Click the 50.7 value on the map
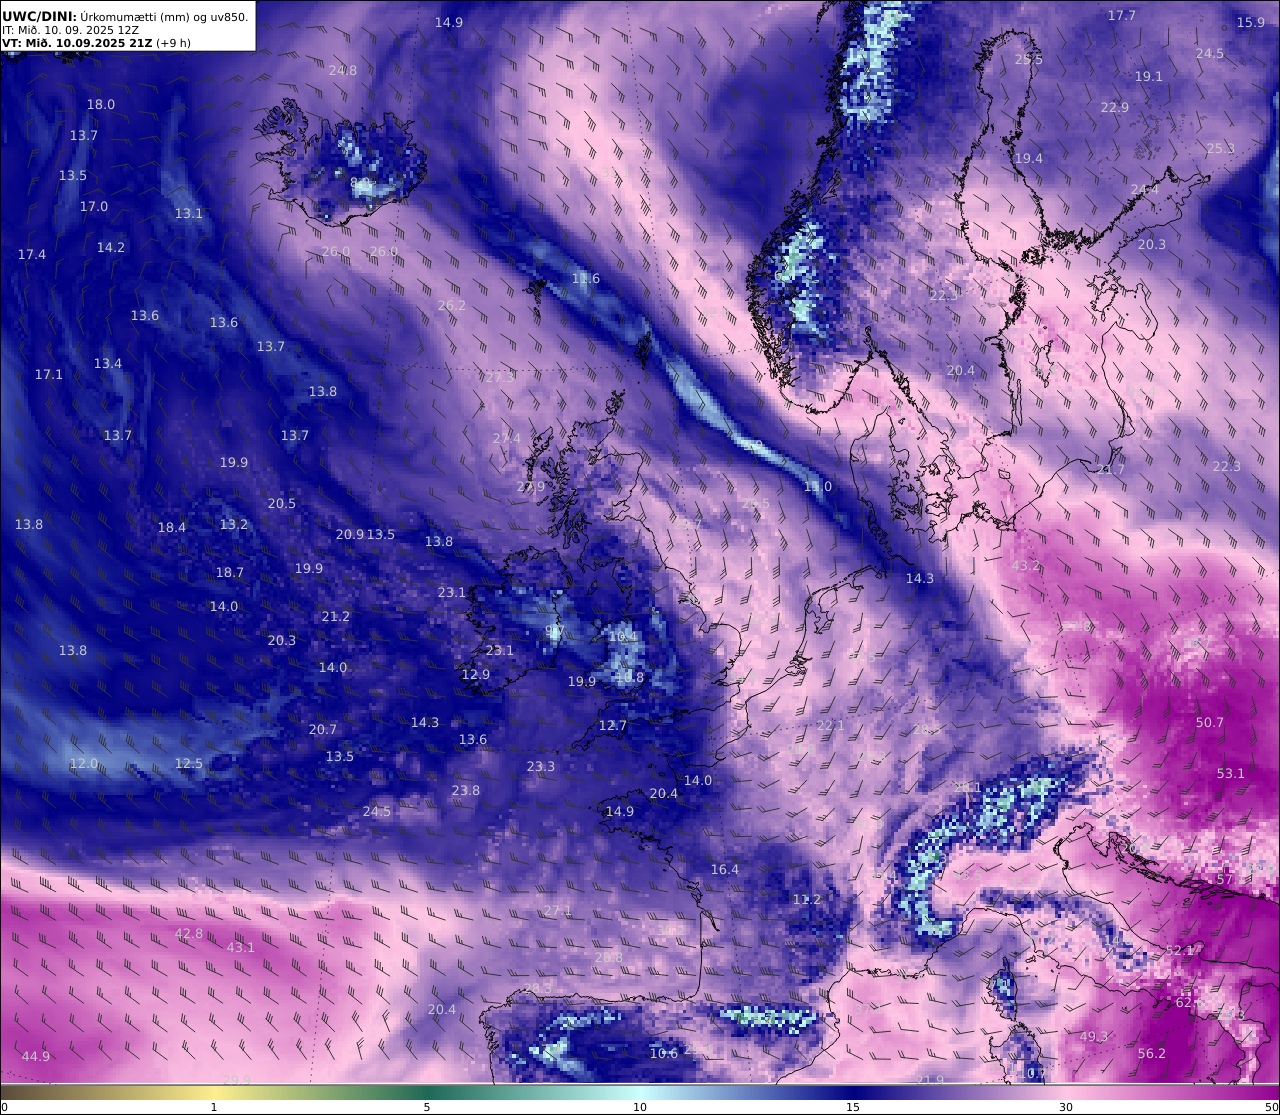Viewport: 1280px width, 1115px height. click(x=1210, y=723)
